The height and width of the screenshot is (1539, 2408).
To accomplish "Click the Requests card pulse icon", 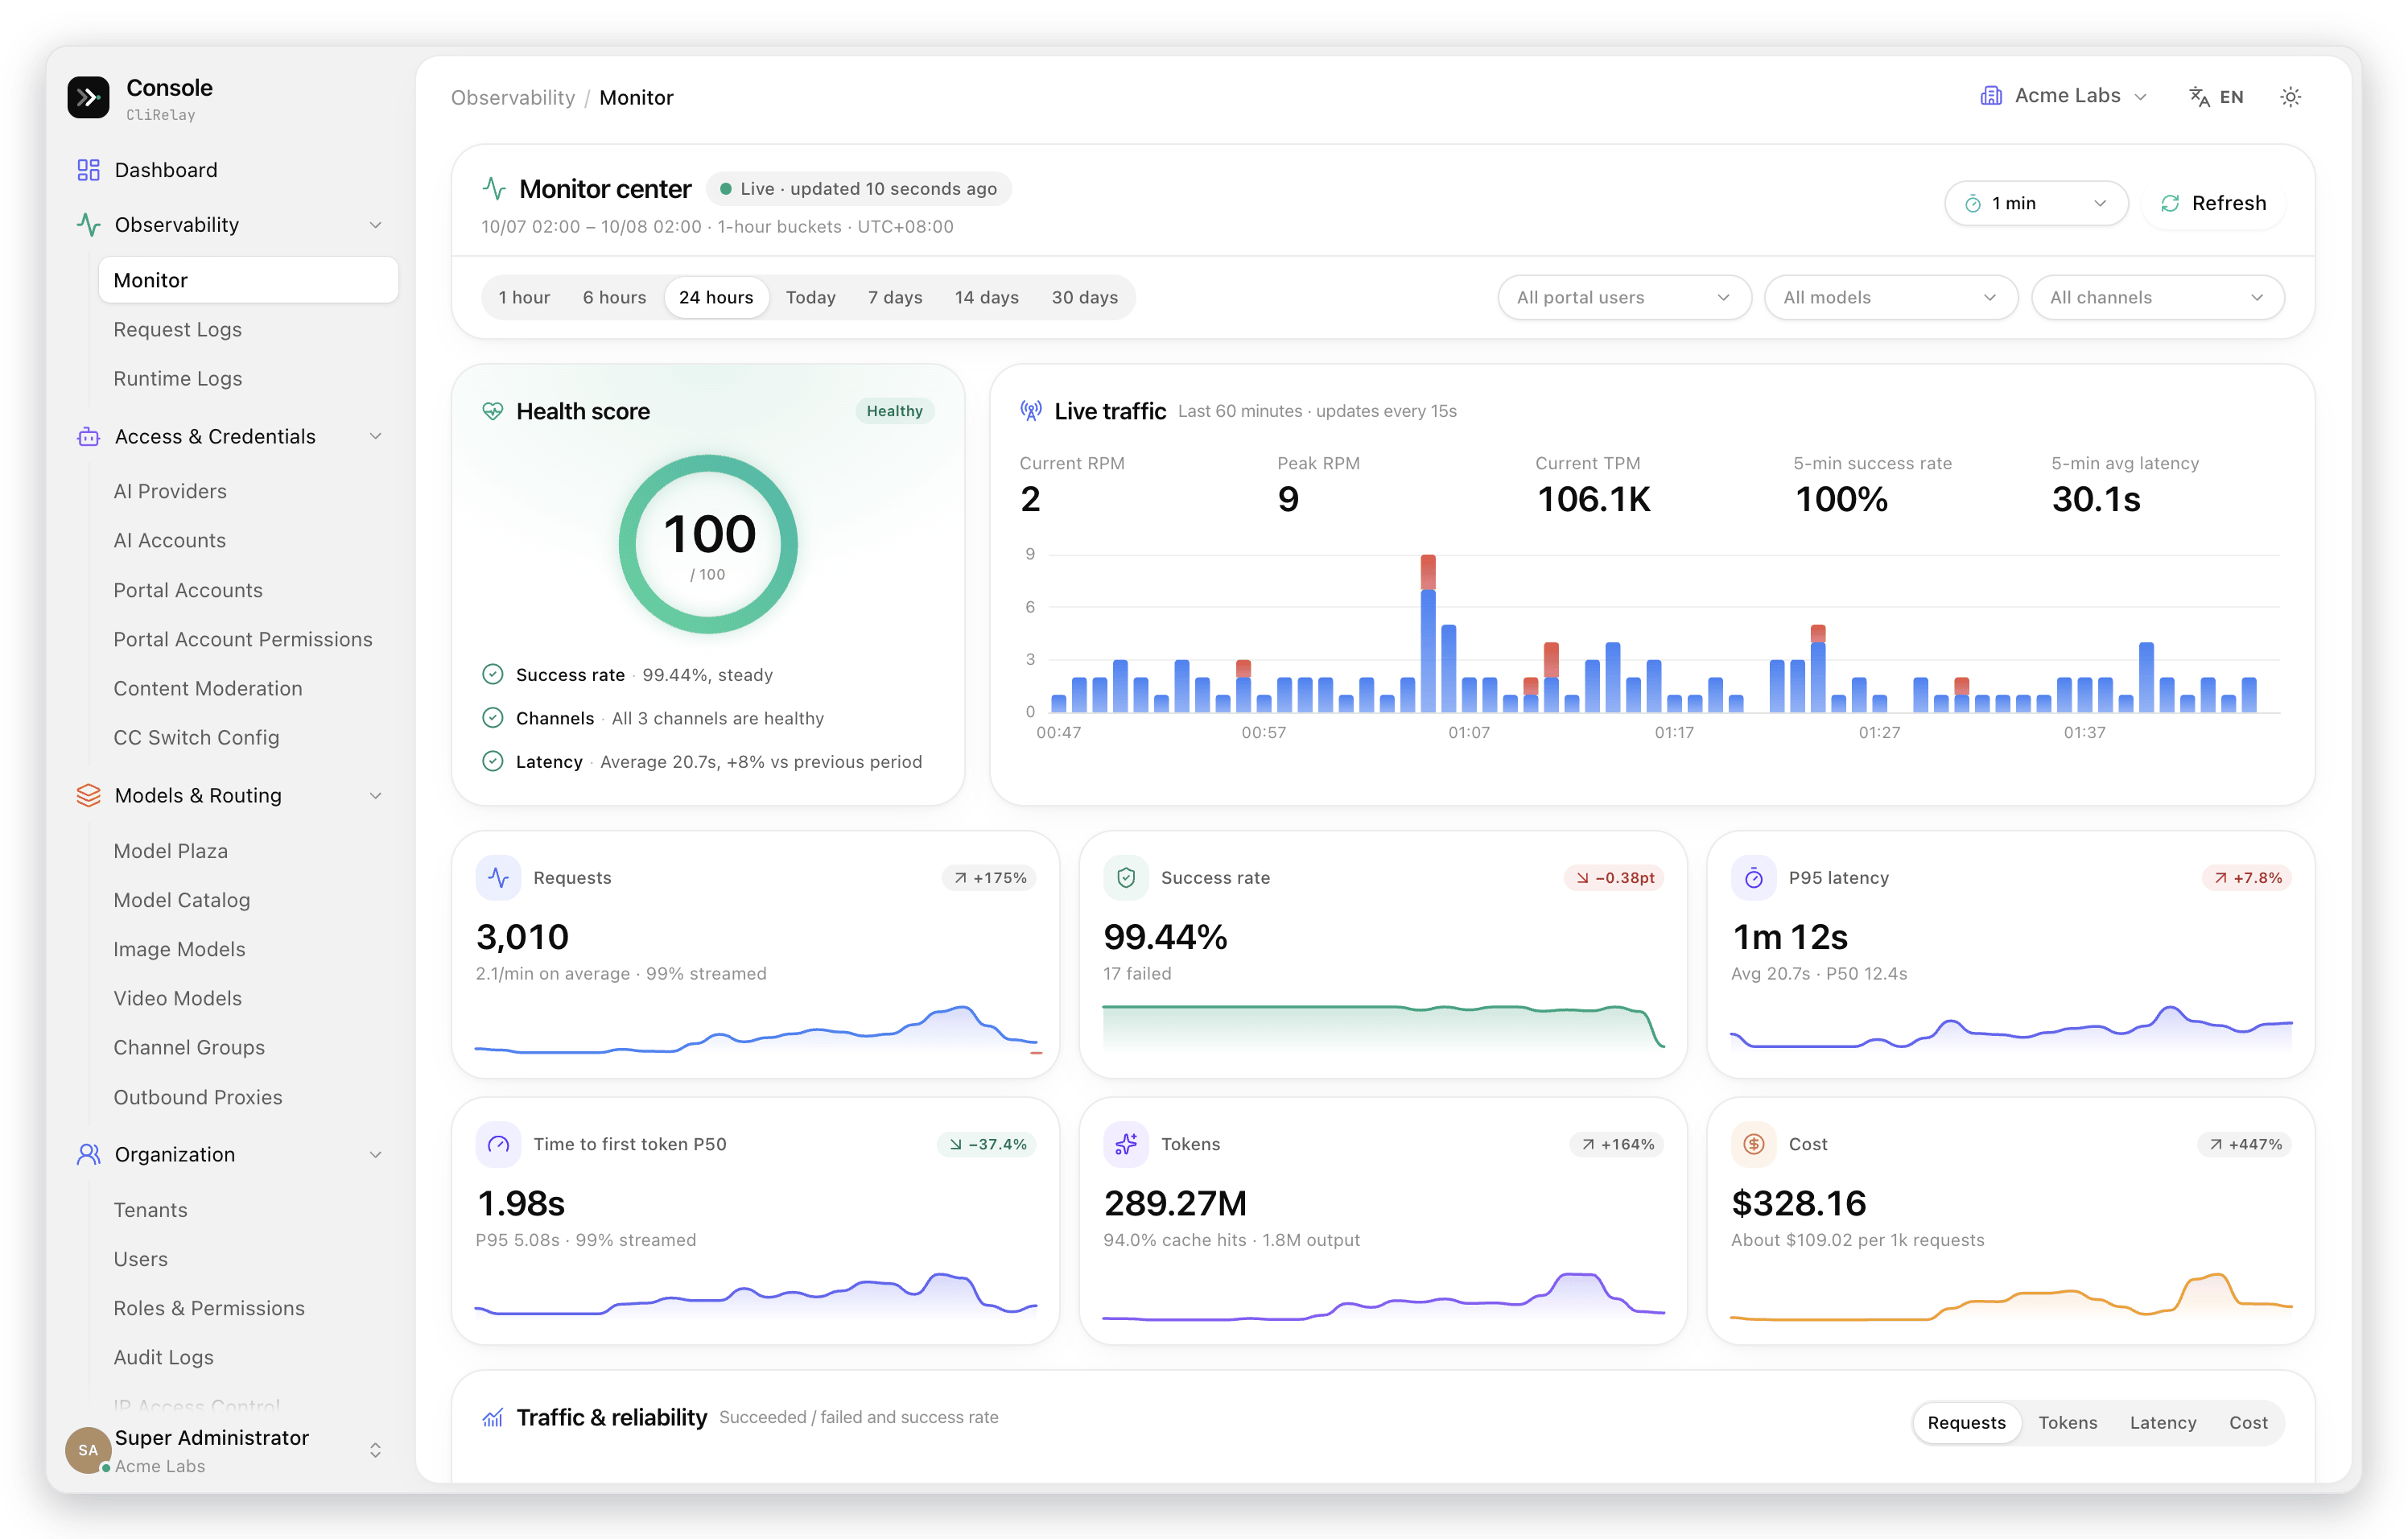I will [x=498, y=878].
